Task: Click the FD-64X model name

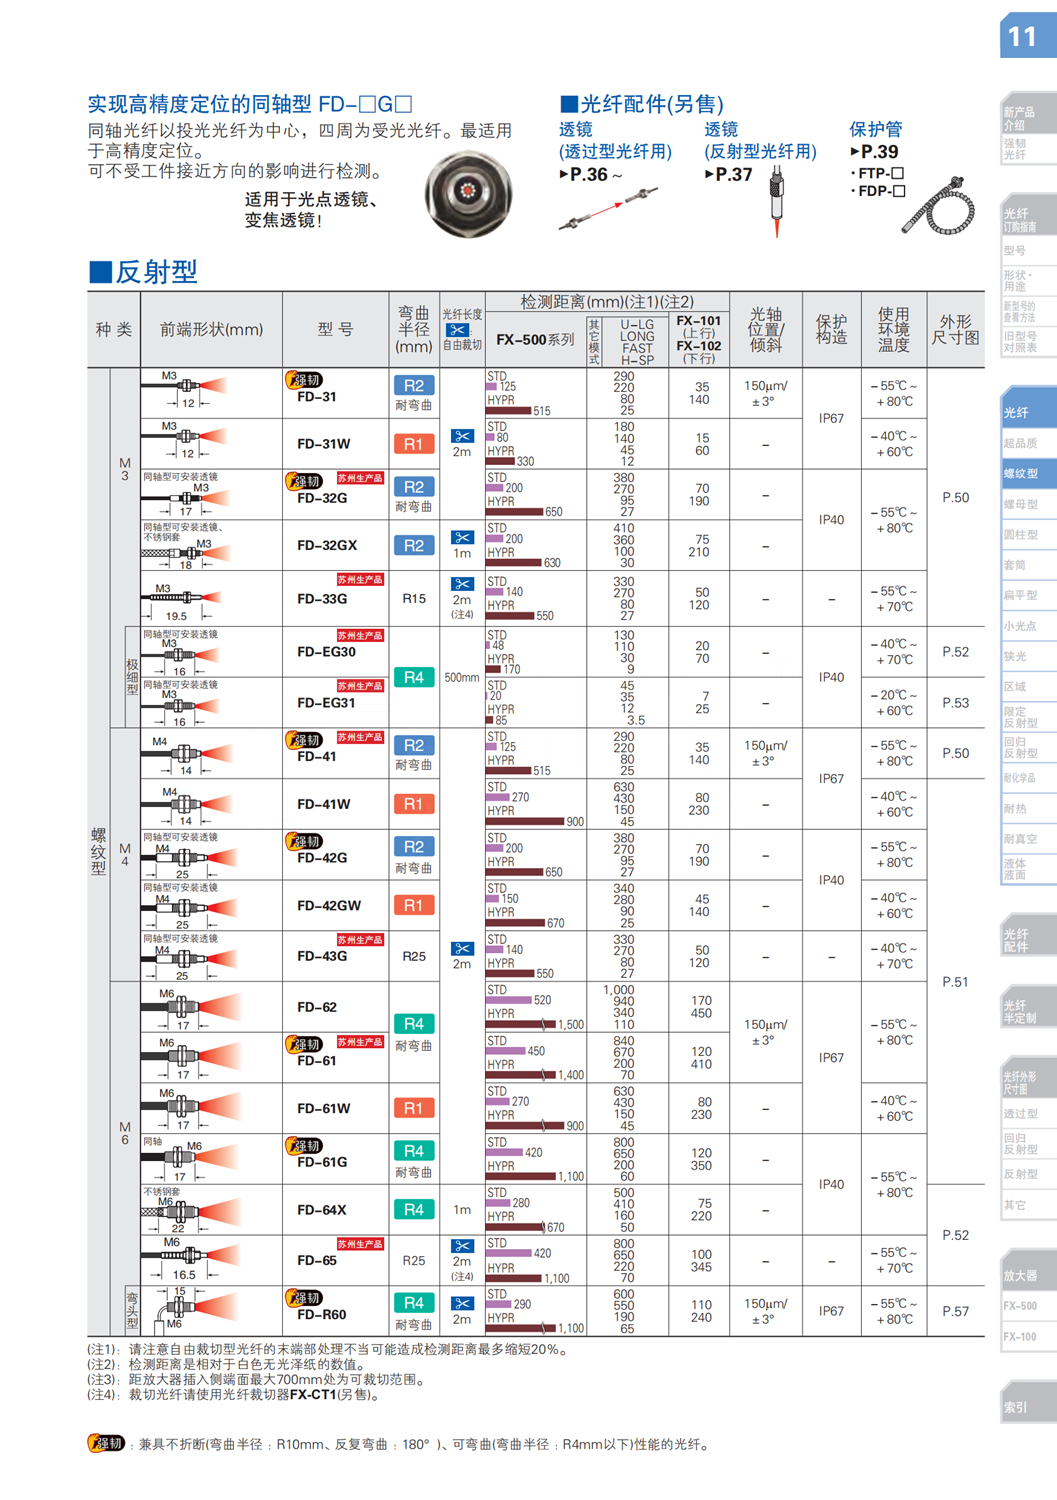Action: [322, 1210]
